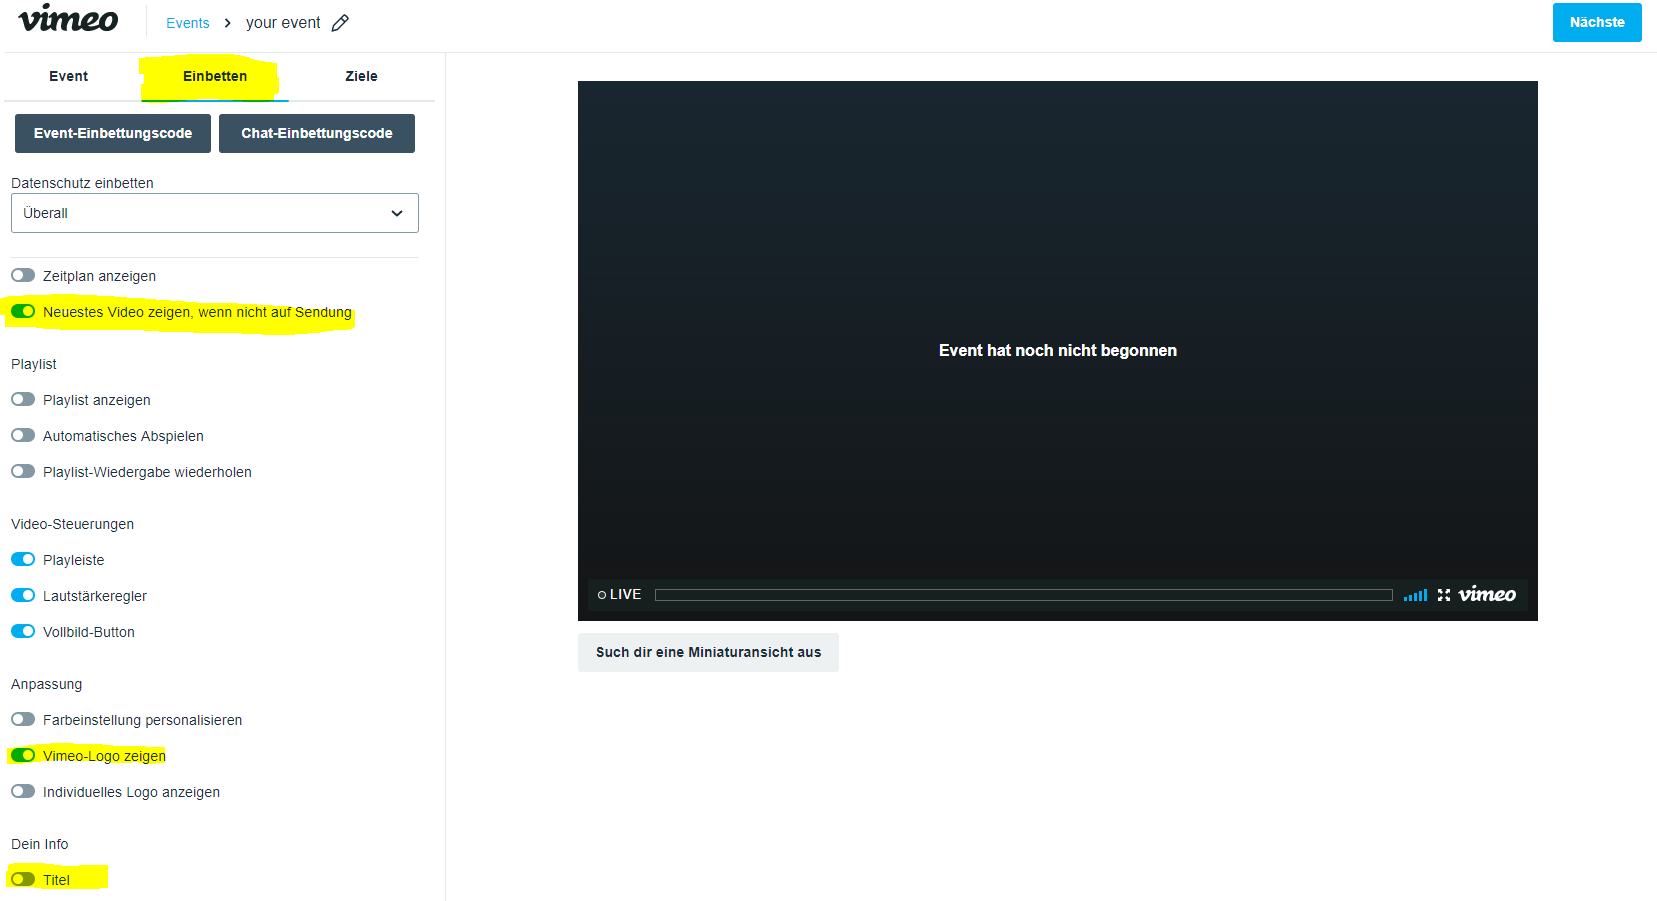Click the fullscreen icon in the player

(x=1443, y=595)
